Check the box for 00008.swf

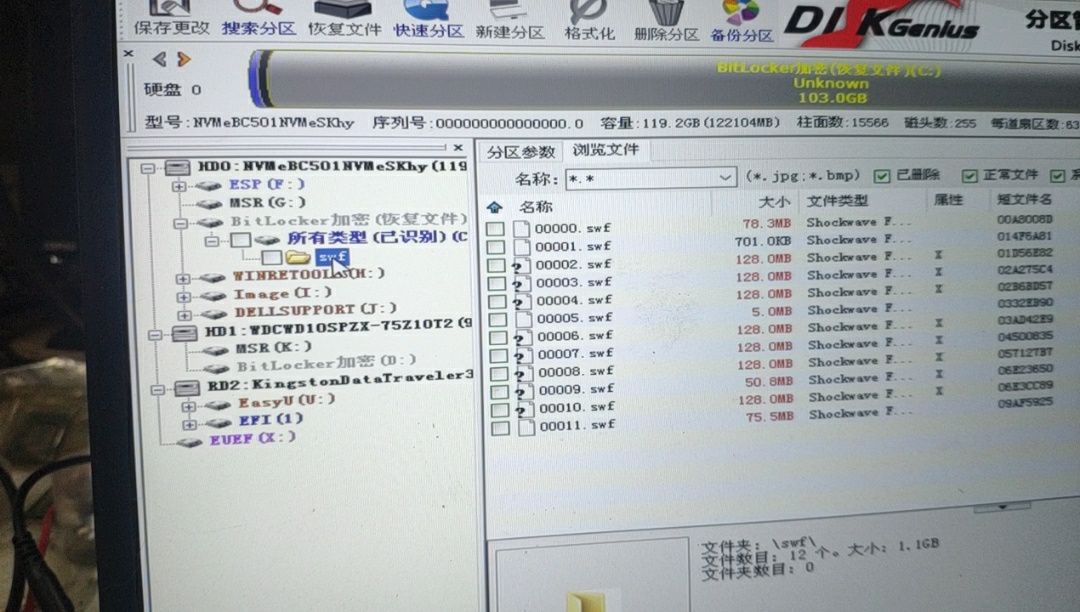(x=499, y=374)
